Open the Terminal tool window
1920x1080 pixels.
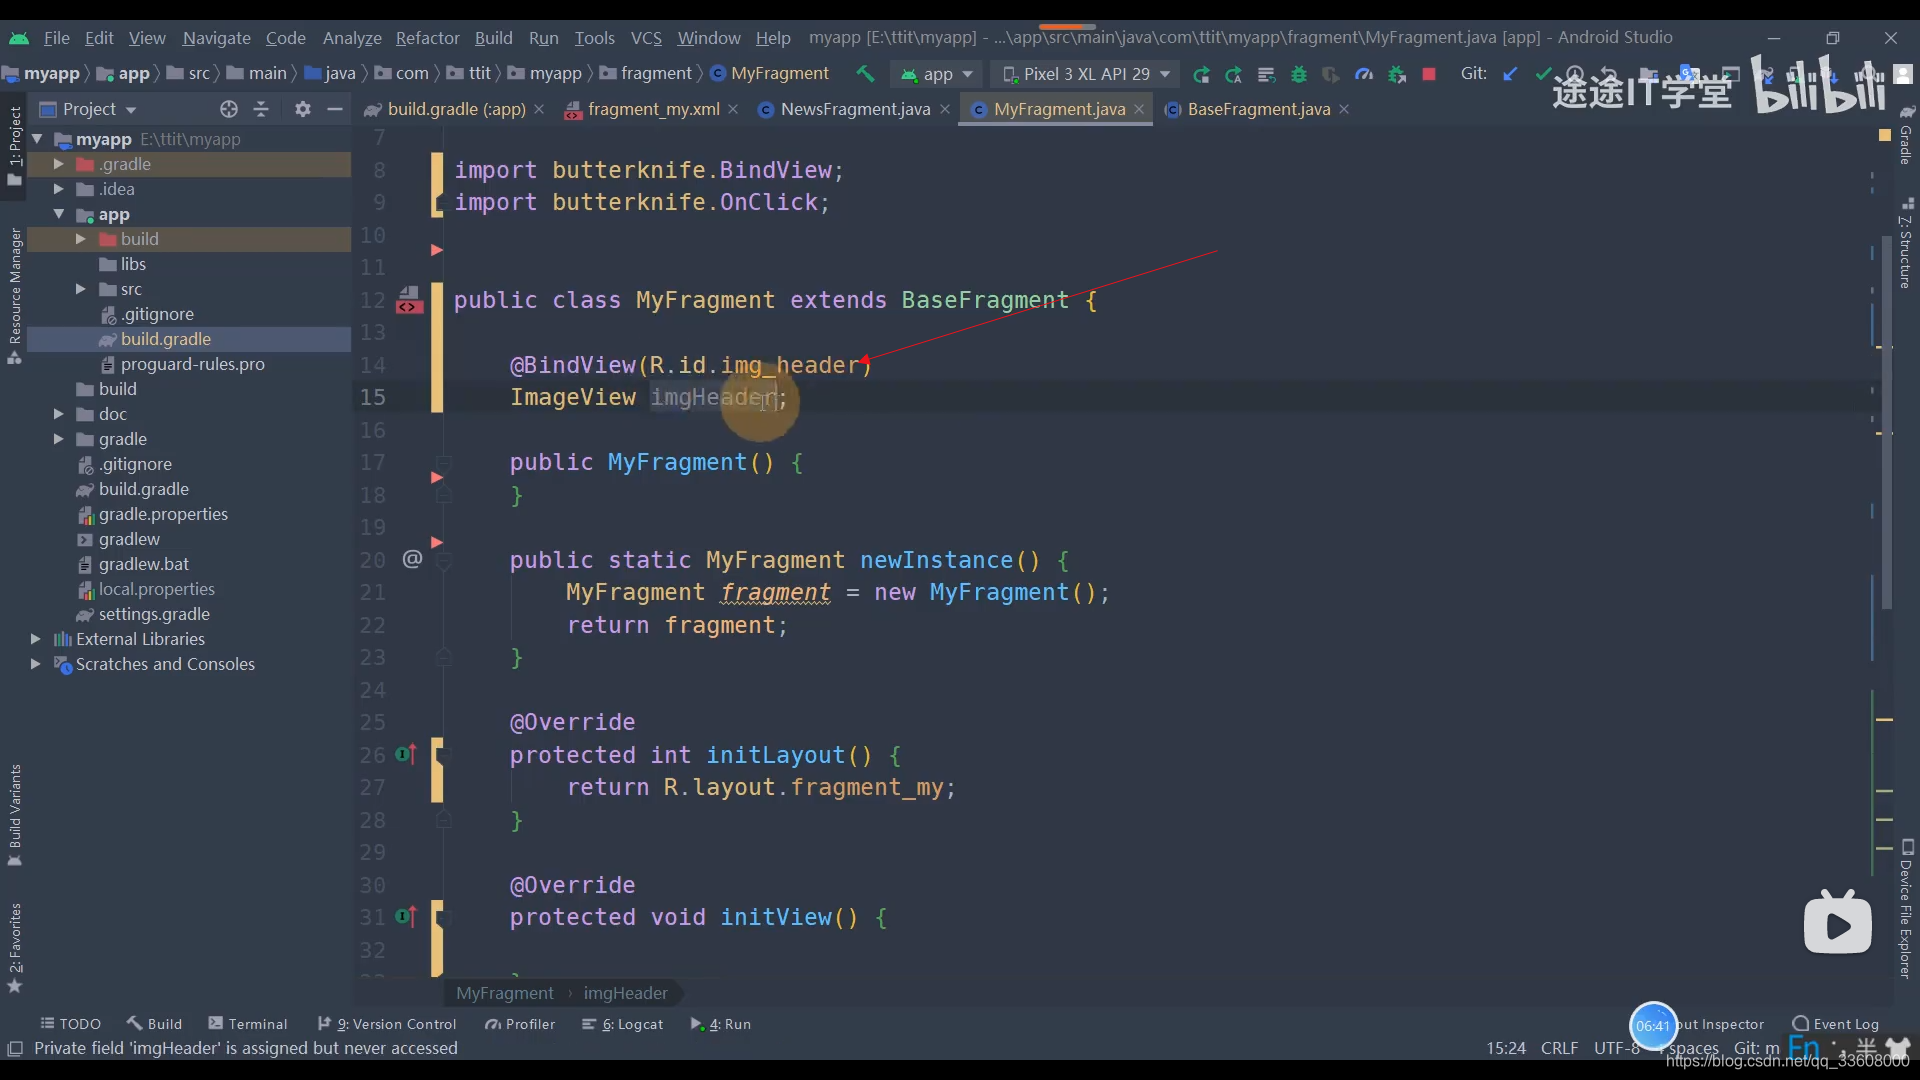pyautogui.click(x=248, y=1024)
